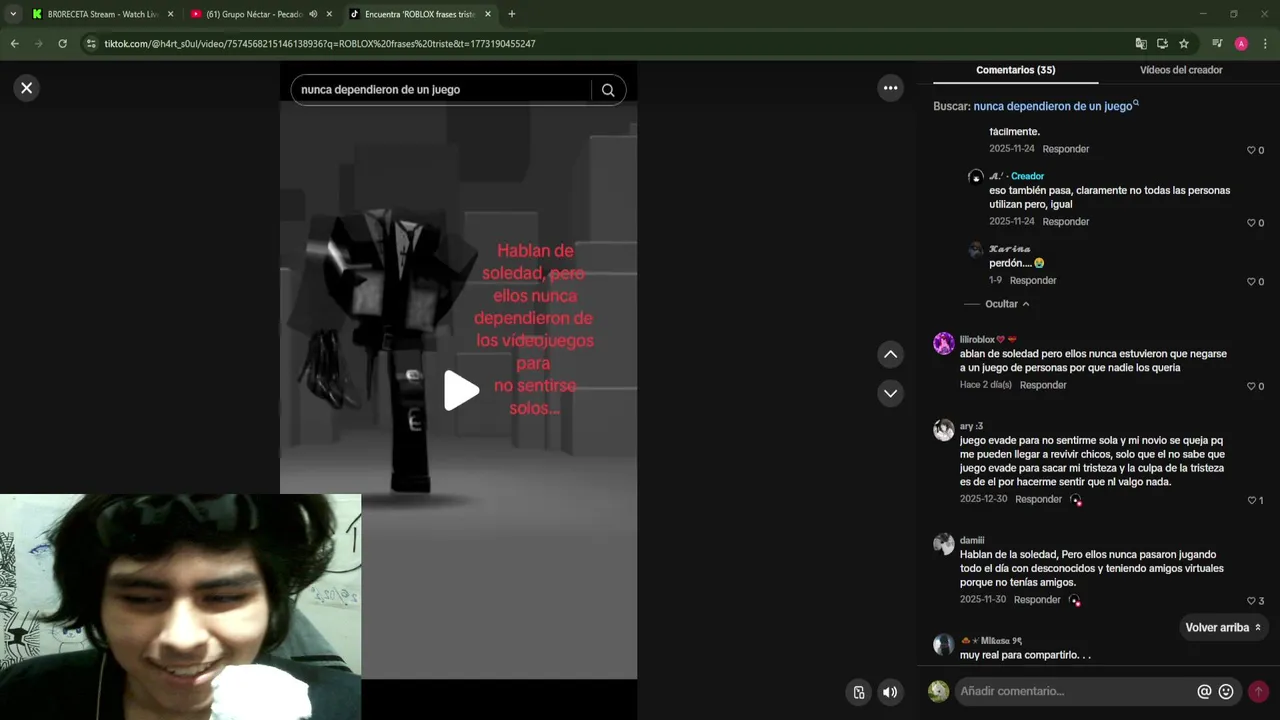Open the tab search dropdown arrow

click(x=13, y=14)
